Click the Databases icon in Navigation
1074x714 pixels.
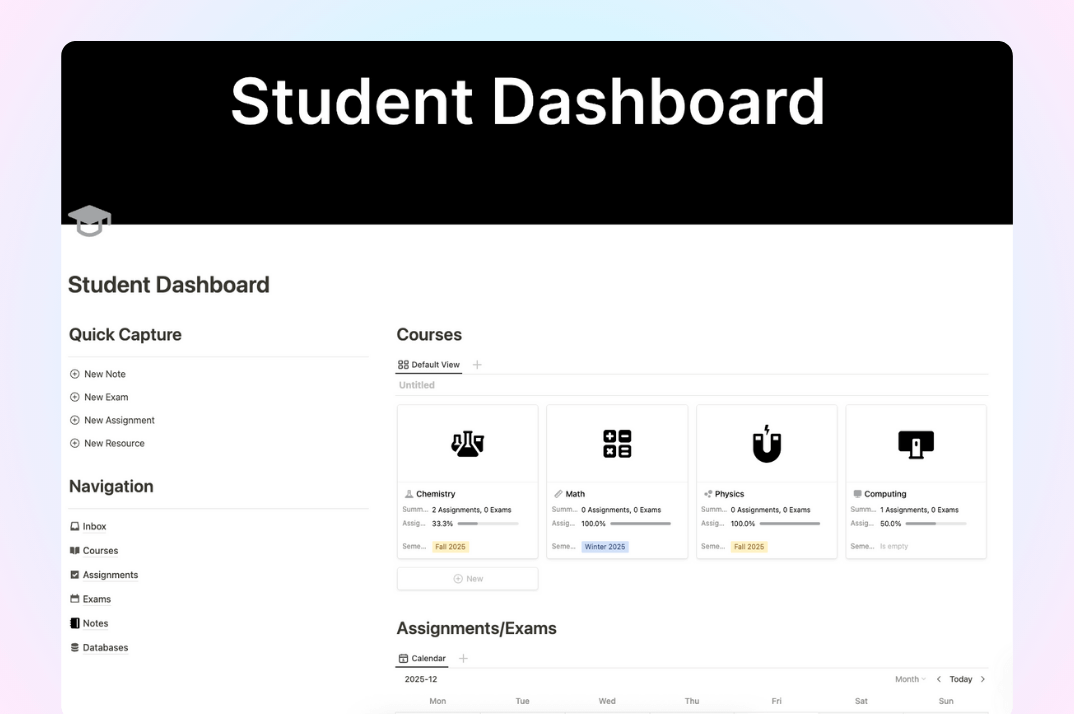point(74,647)
